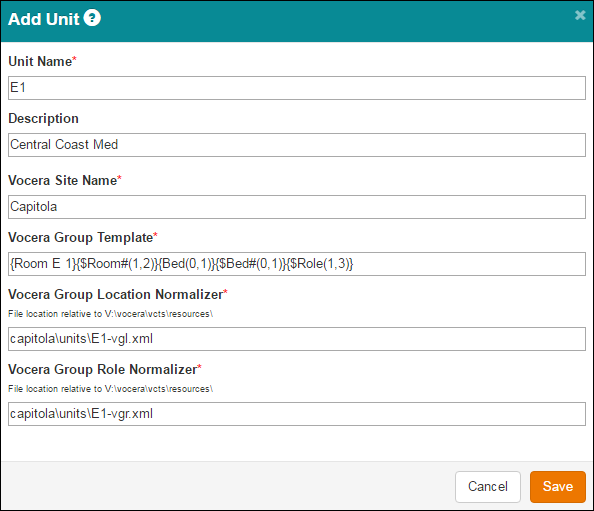Image resolution: width=594 pixels, height=511 pixels.
Task: Close the Add Unit dialog
Action: (x=580, y=15)
